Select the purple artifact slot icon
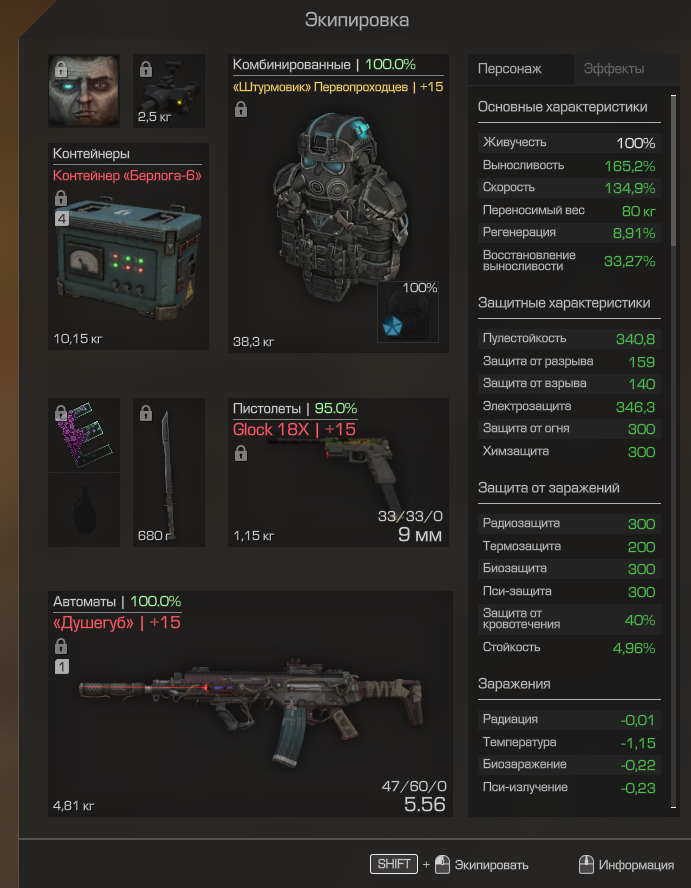The height and width of the screenshot is (888, 691). (x=84, y=435)
